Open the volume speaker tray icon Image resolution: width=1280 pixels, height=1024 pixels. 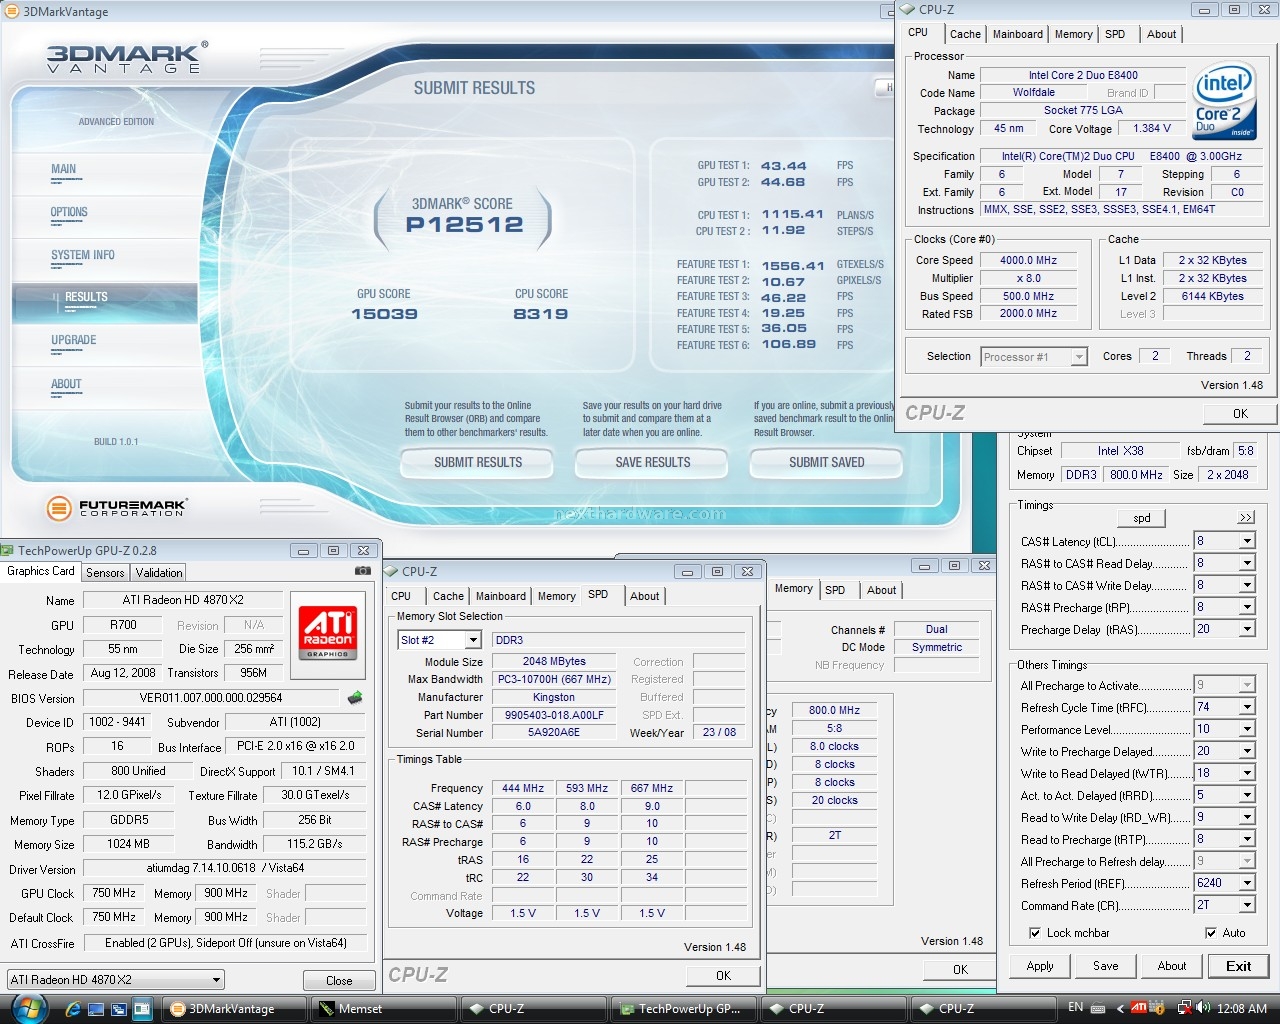coord(1202,1008)
